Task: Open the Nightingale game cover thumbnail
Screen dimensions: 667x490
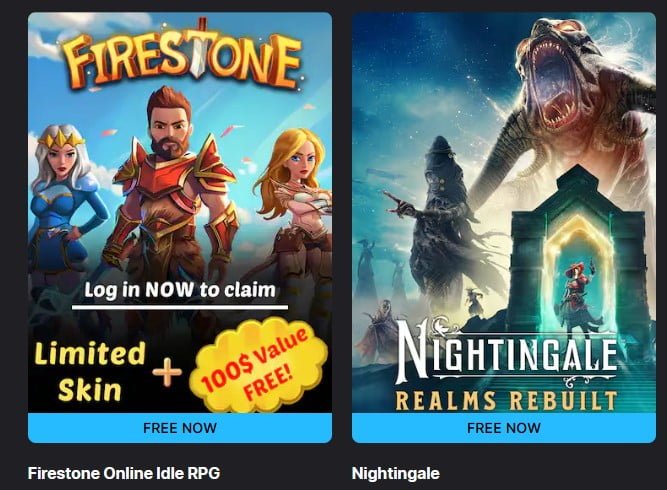Action: [504, 213]
